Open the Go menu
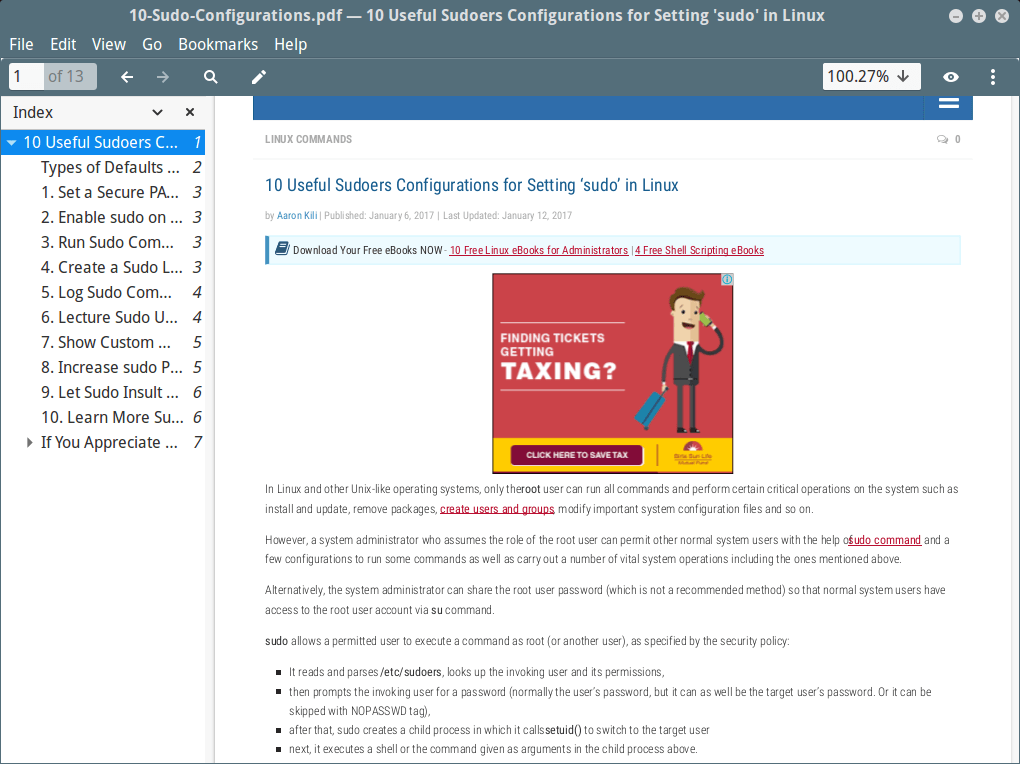 click(x=152, y=44)
